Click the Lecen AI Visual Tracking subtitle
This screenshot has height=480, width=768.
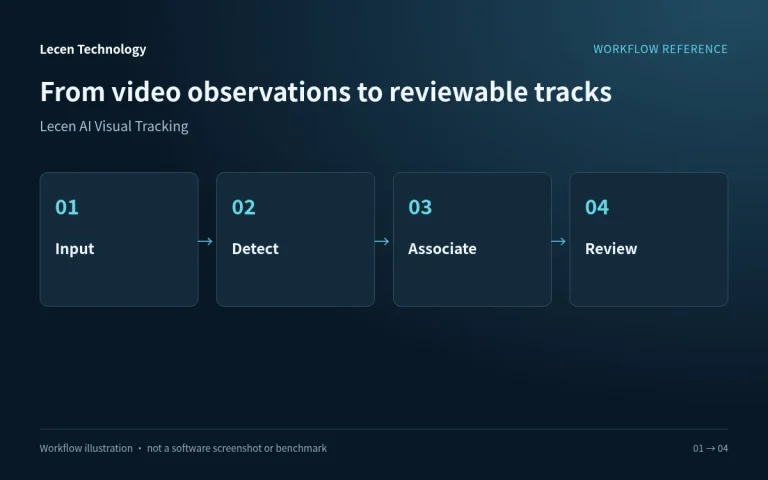pyautogui.click(x=114, y=126)
